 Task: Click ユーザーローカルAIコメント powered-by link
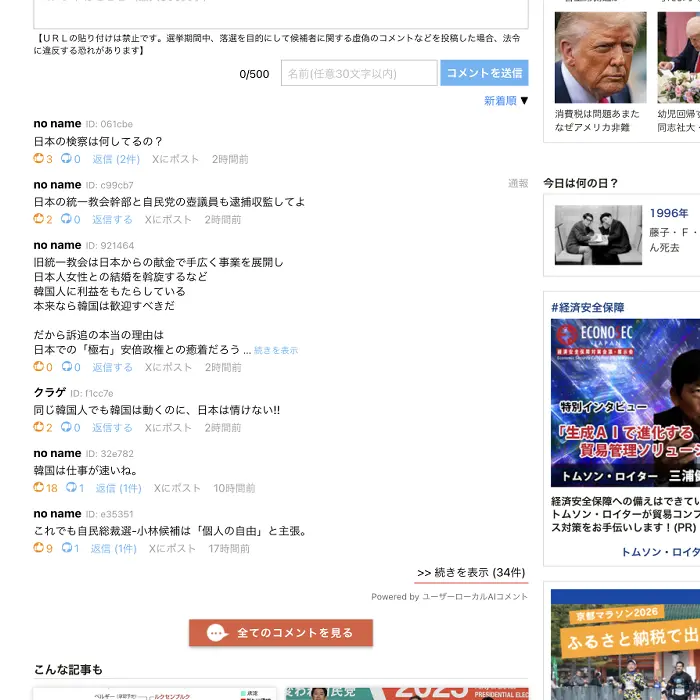coord(475,597)
